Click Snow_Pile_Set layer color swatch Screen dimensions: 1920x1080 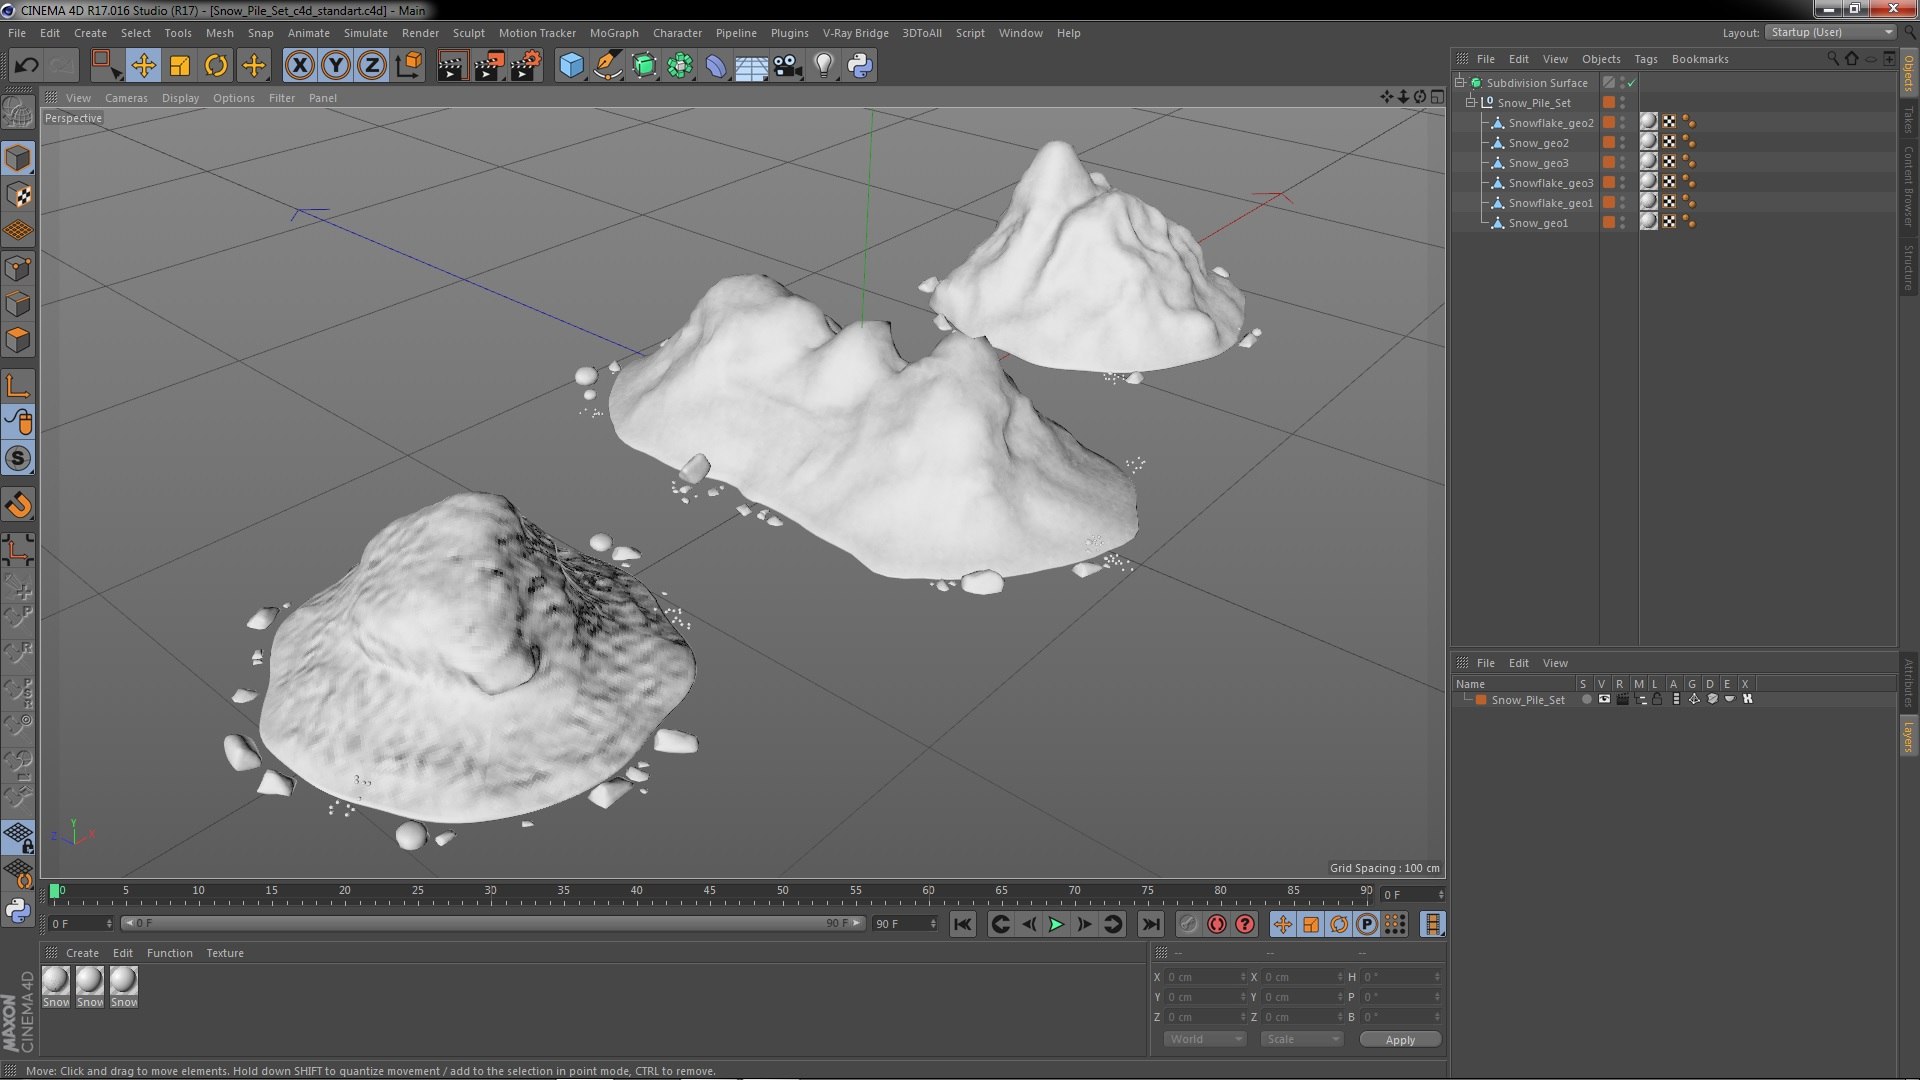(x=1481, y=700)
